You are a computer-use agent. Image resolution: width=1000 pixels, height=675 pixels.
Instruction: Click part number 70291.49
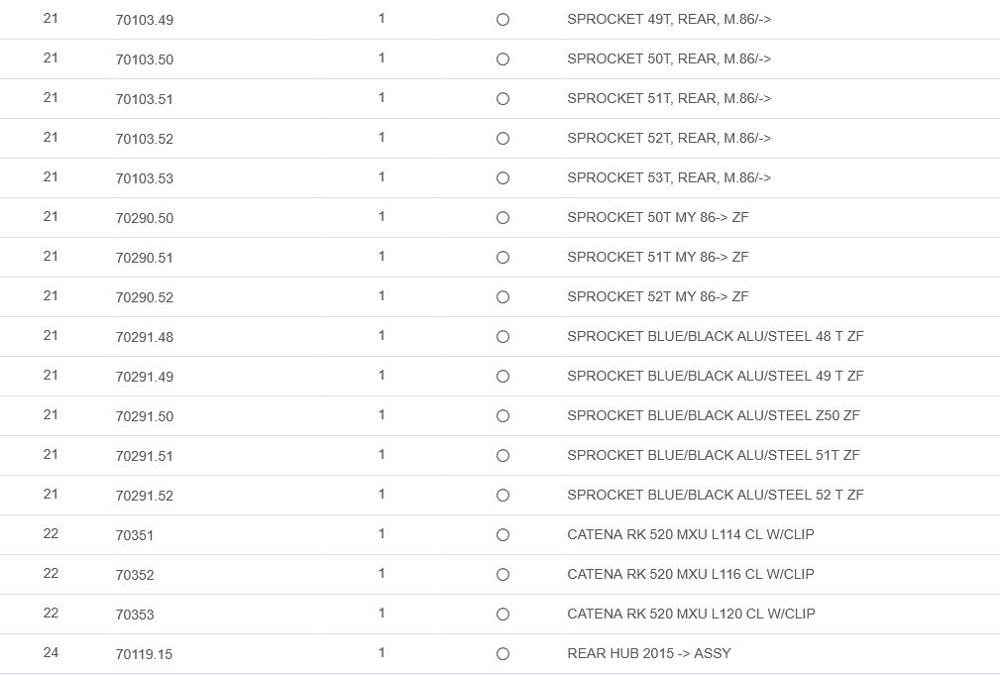tap(144, 377)
